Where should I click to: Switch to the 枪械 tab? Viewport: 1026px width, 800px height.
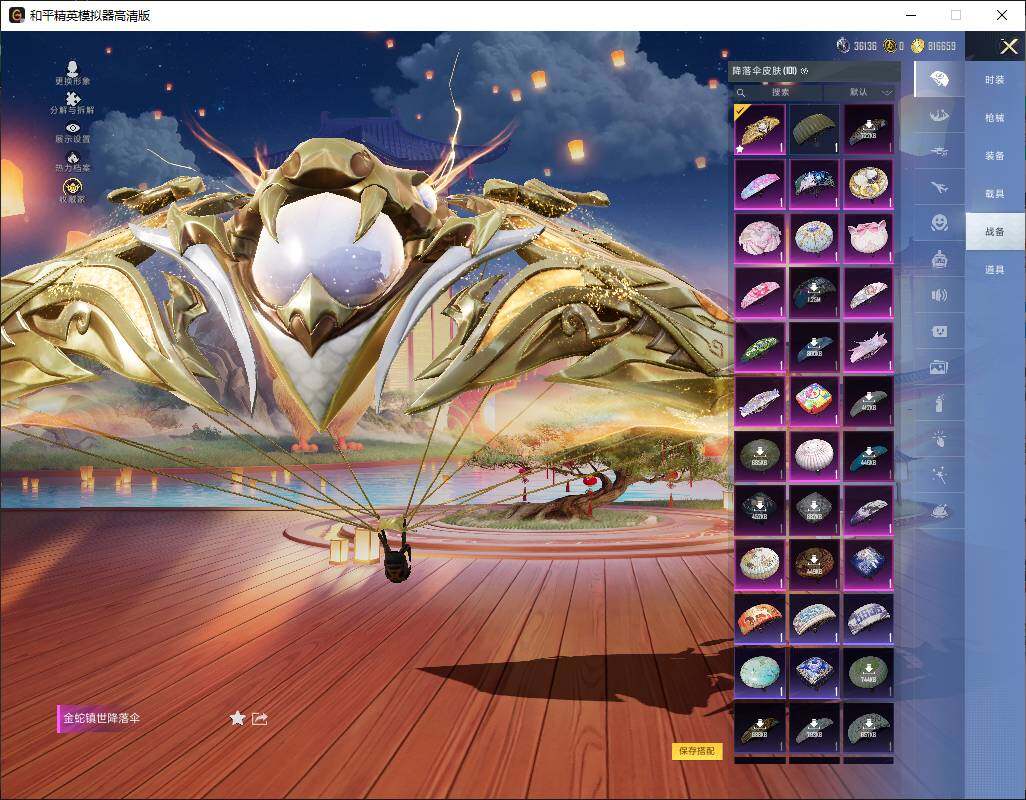[x=994, y=118]
